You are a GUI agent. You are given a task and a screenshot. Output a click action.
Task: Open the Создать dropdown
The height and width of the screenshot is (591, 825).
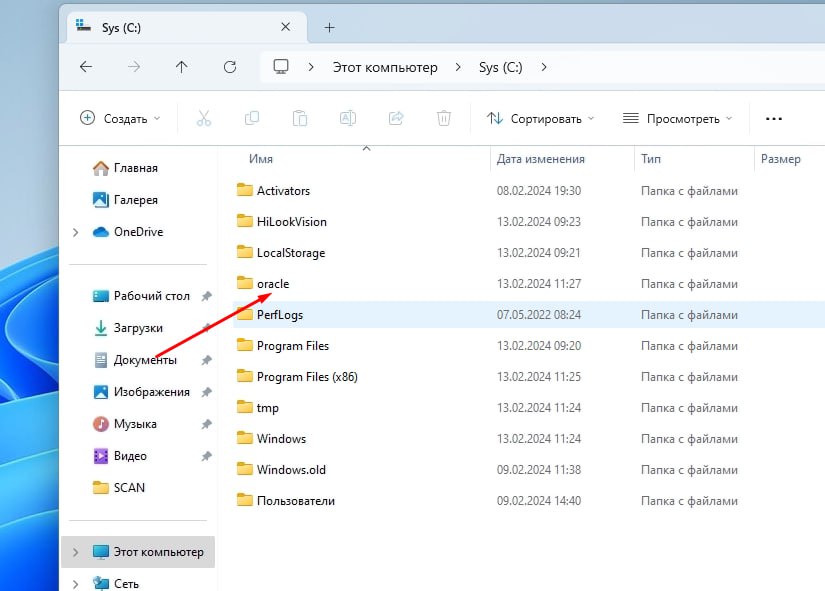point(120,118)
